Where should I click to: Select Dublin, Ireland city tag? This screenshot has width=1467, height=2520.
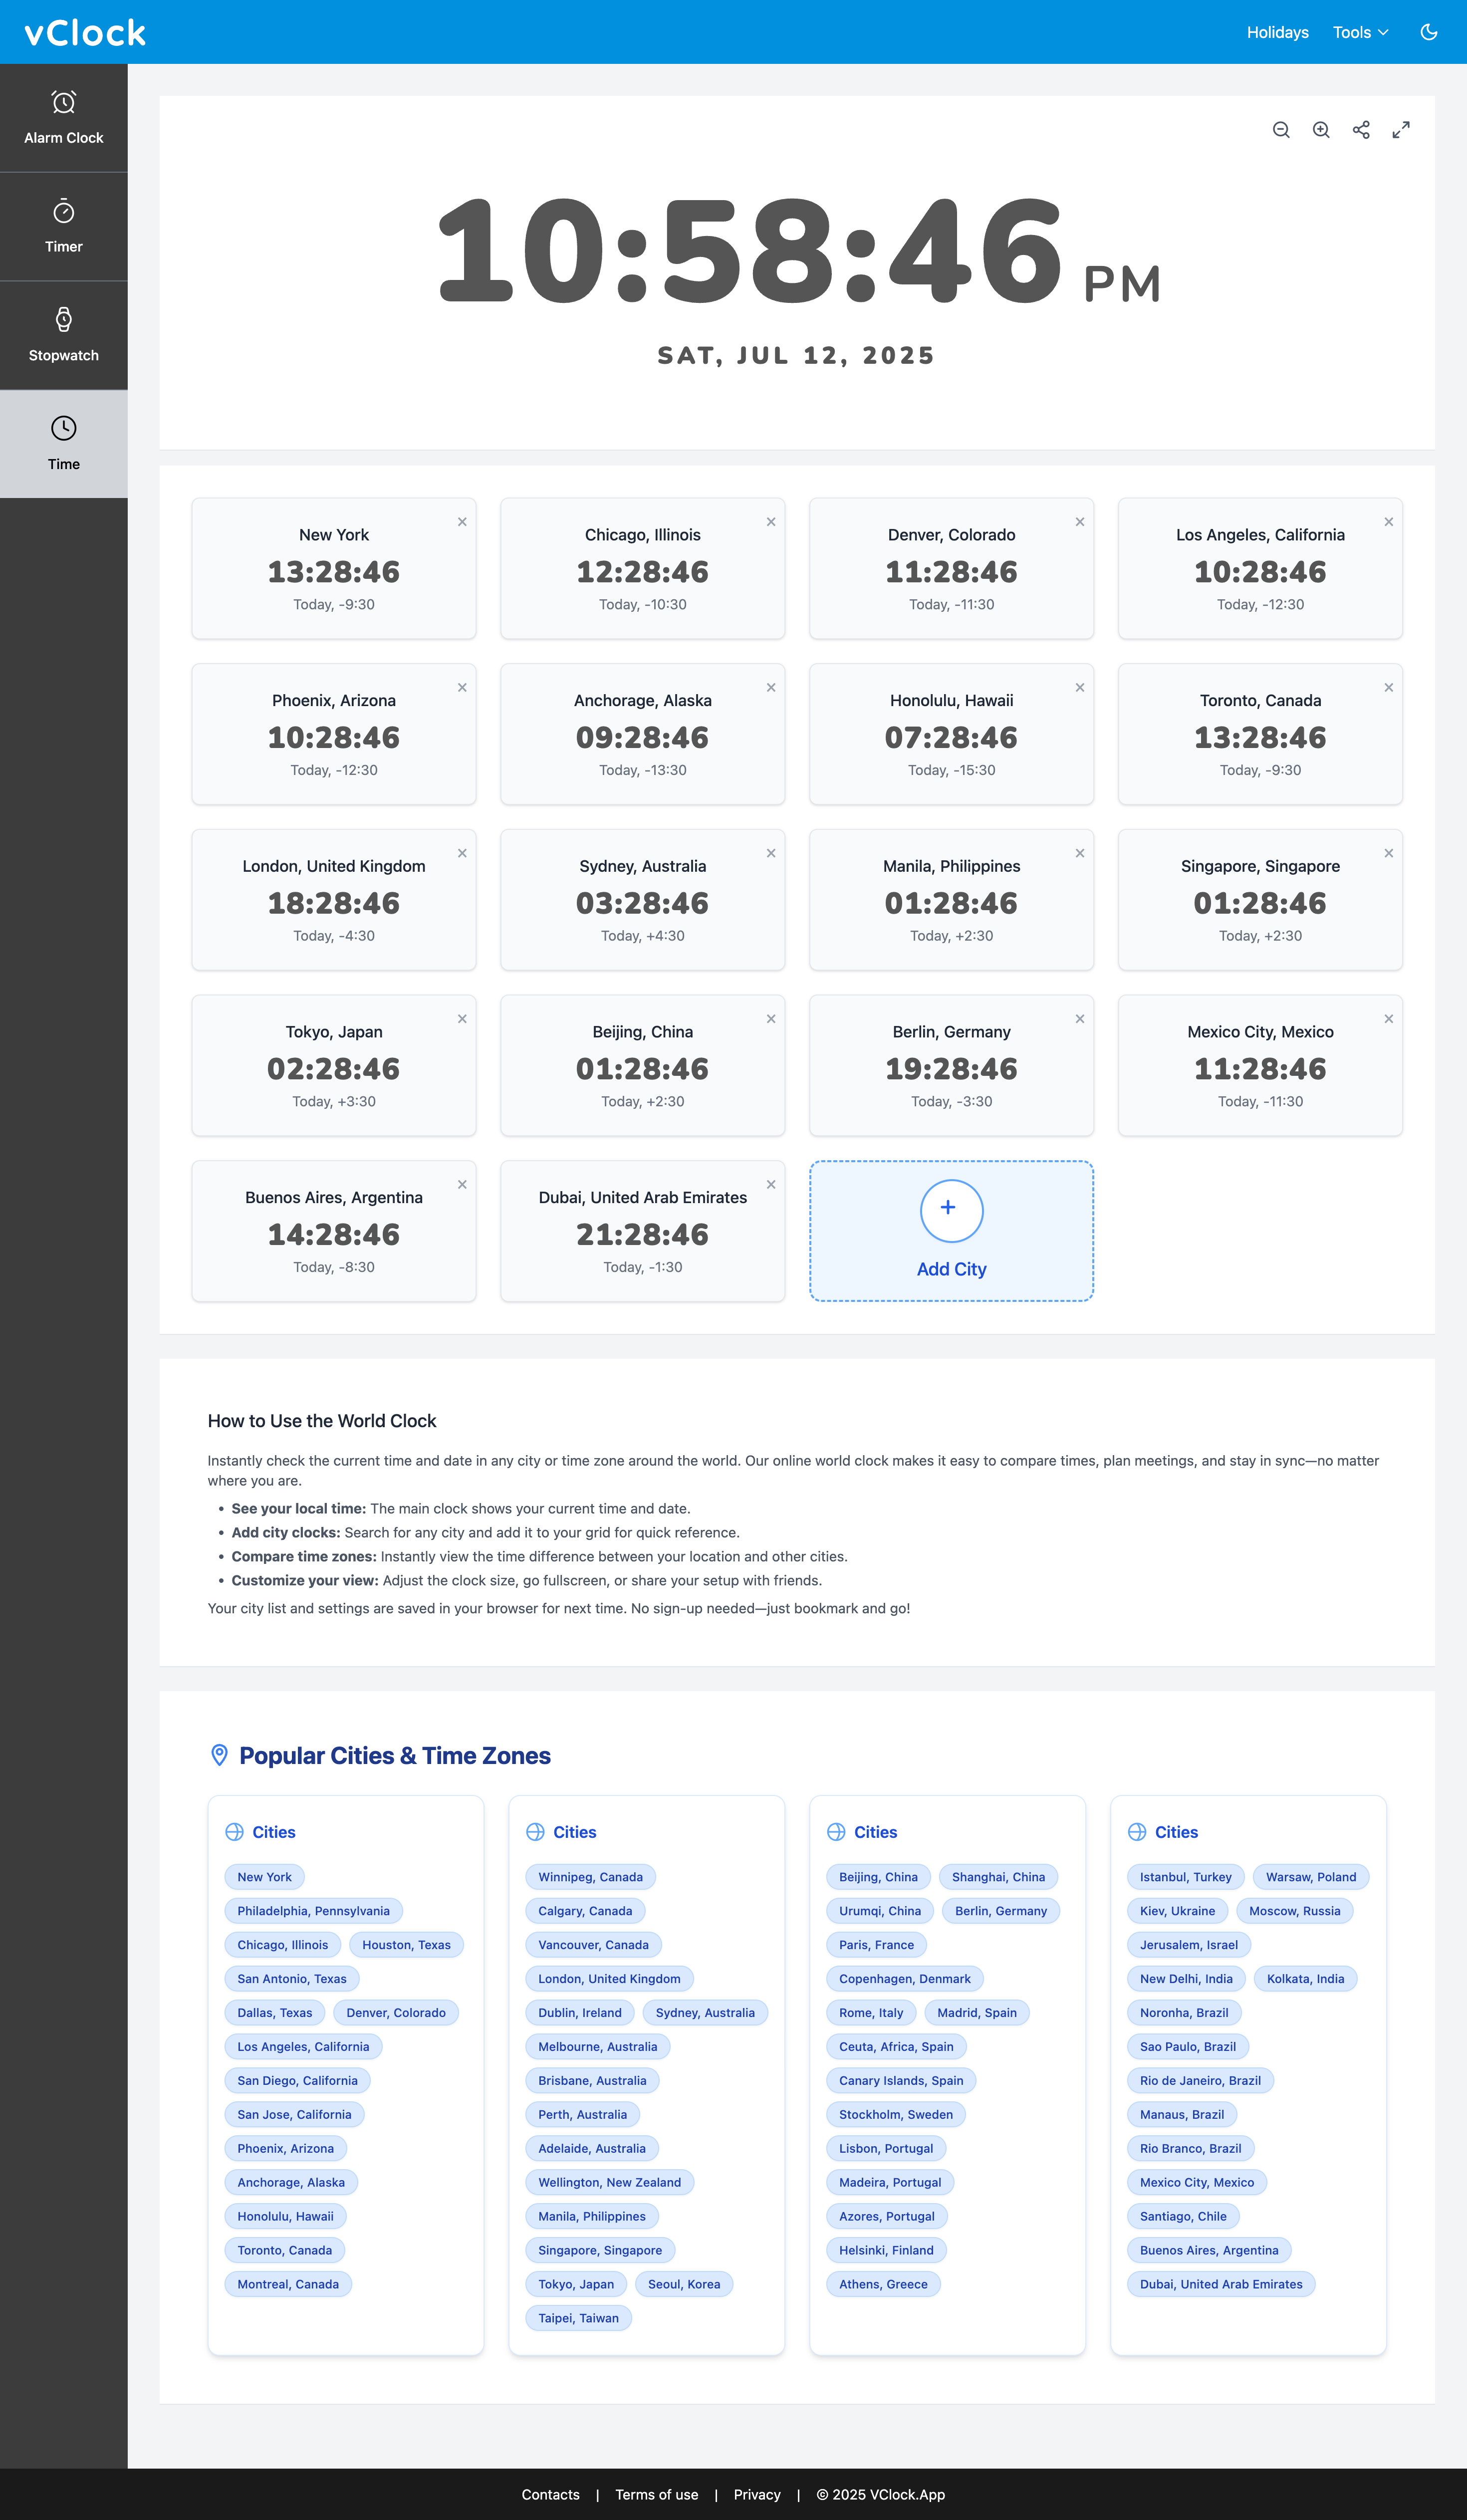(579, 2013)
